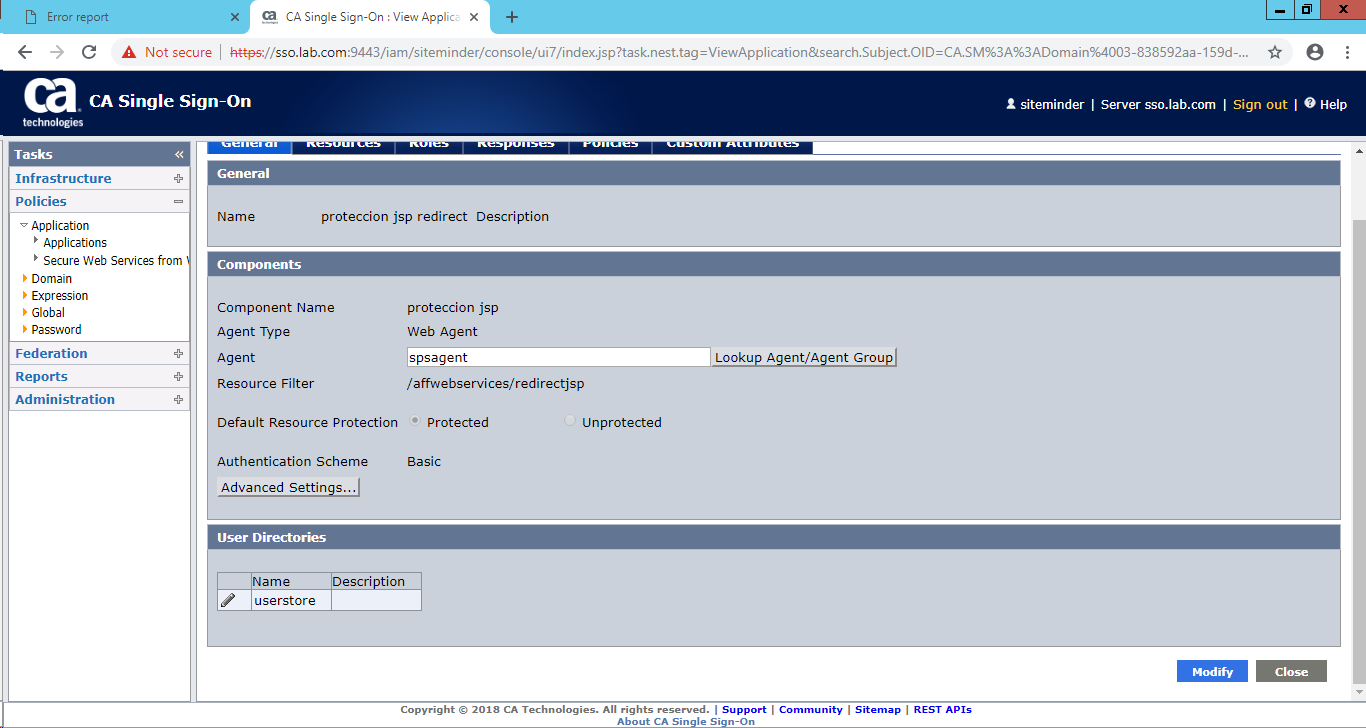Expand the Federation section
This screenshot has width=1366, height=728.
pos(178,354)
